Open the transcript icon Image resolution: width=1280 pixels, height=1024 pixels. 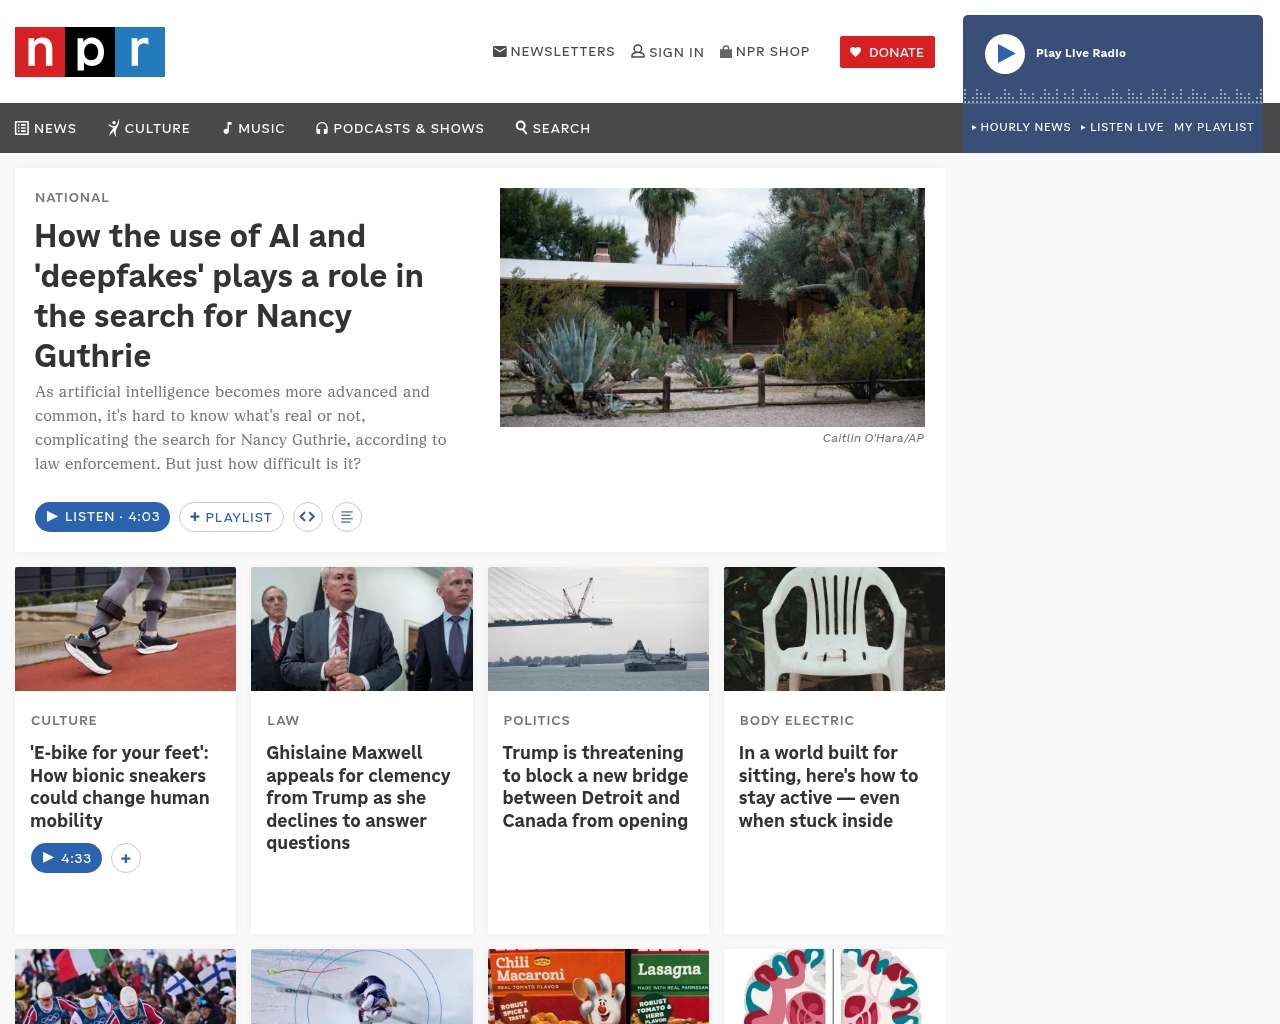click(x=347, y=517)
